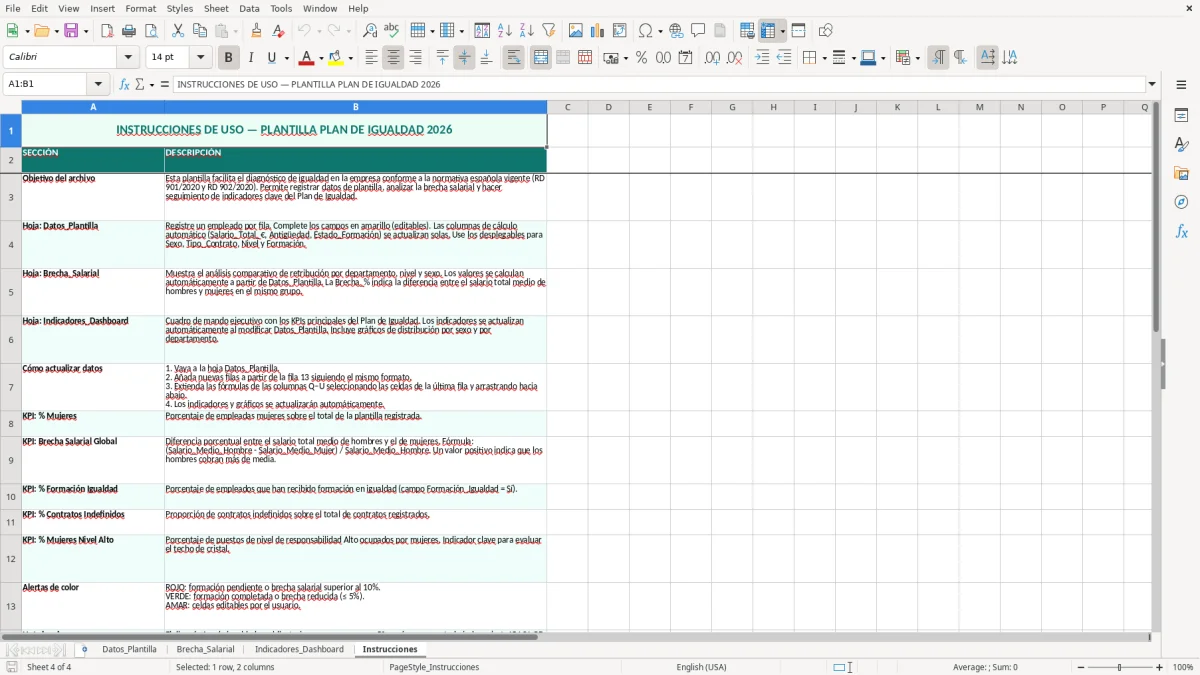Insert special character Omega icon
The image size is (1200, 675).
pyautogui.click(x=645, y=31)
